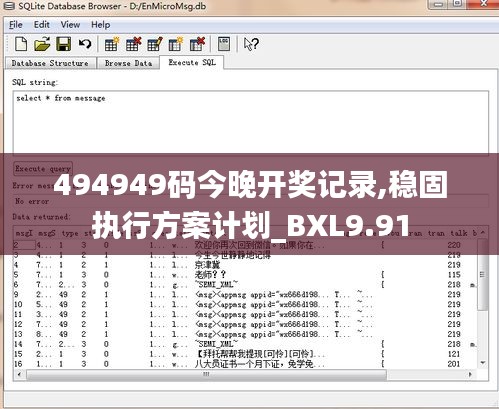Switch to the Browse Data tab

pos(128,63)
